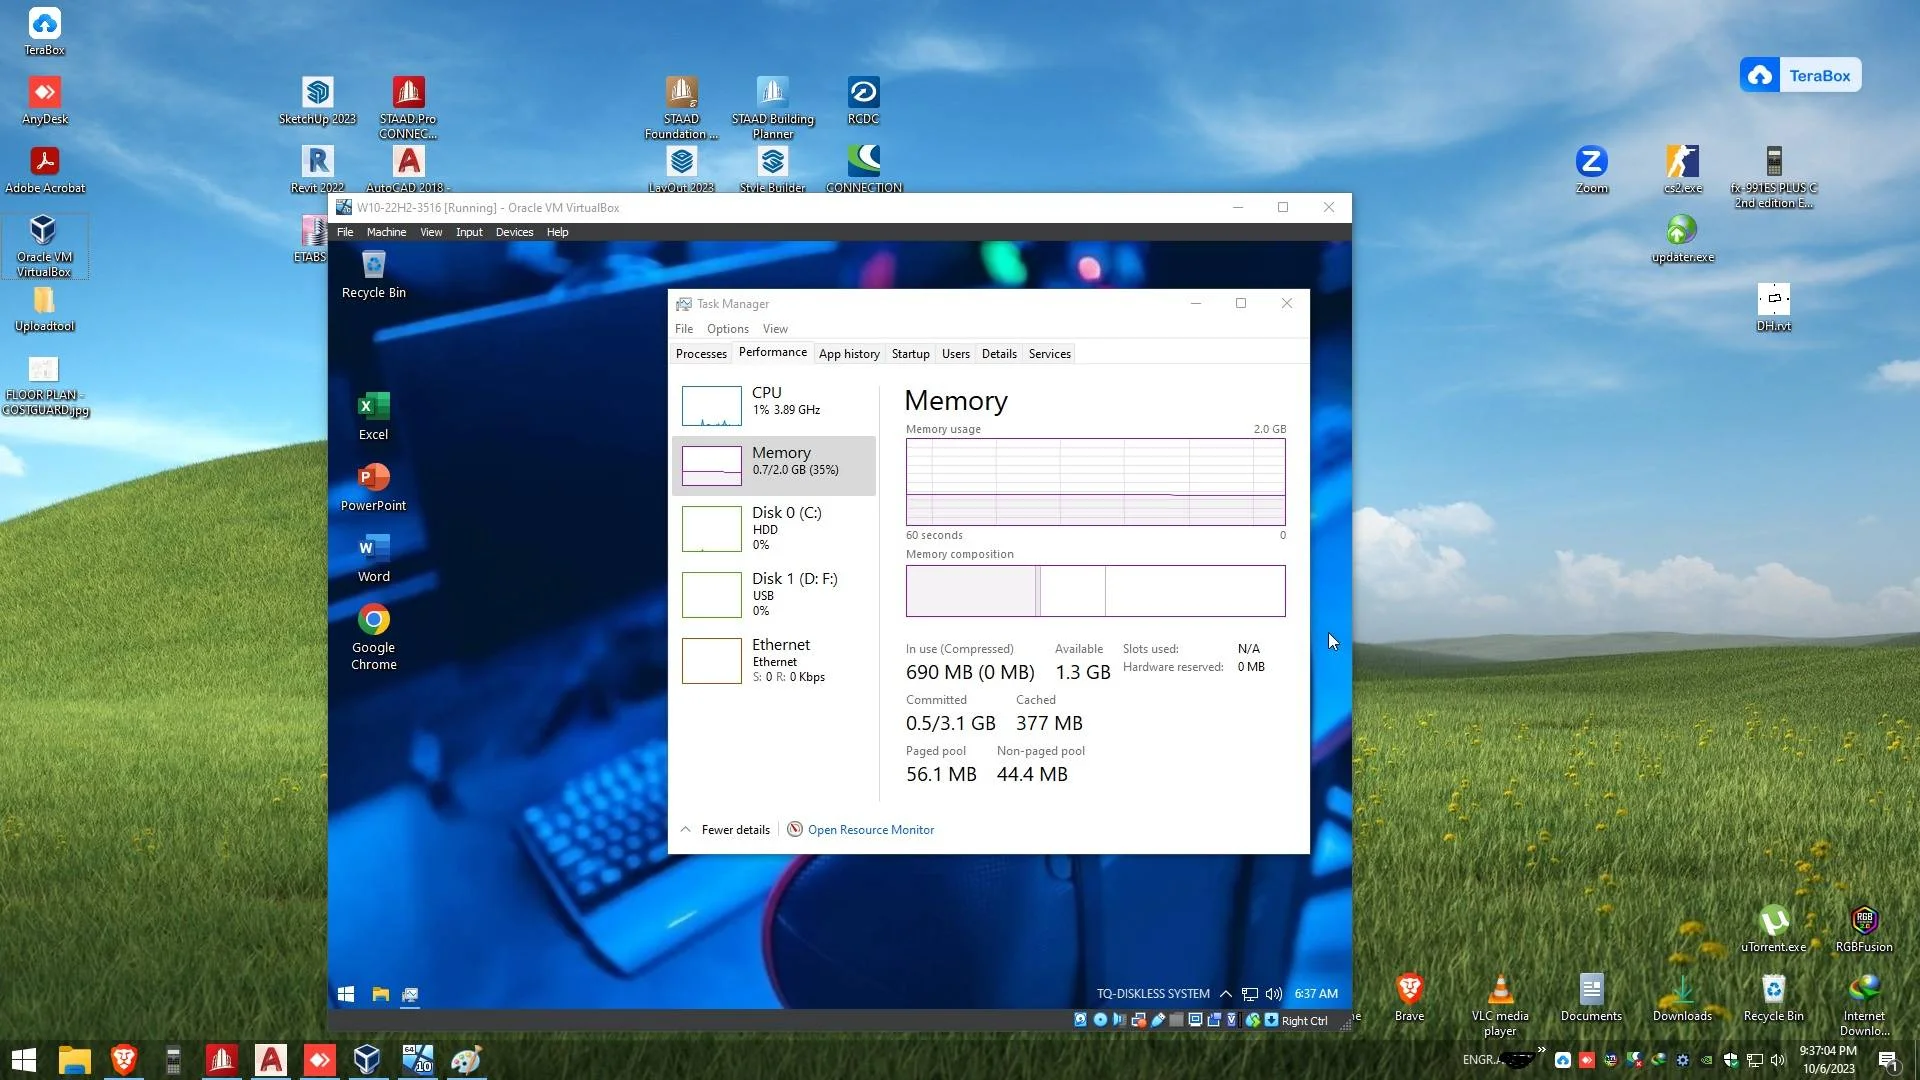Click the Memory composition bar
1920x1080 pixels.
pos(1095,591)
